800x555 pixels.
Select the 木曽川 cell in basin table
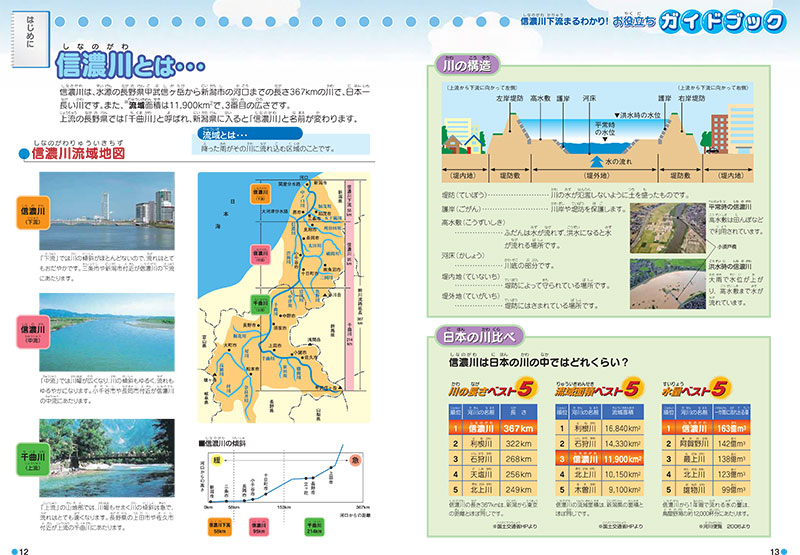tap(585, 490)
